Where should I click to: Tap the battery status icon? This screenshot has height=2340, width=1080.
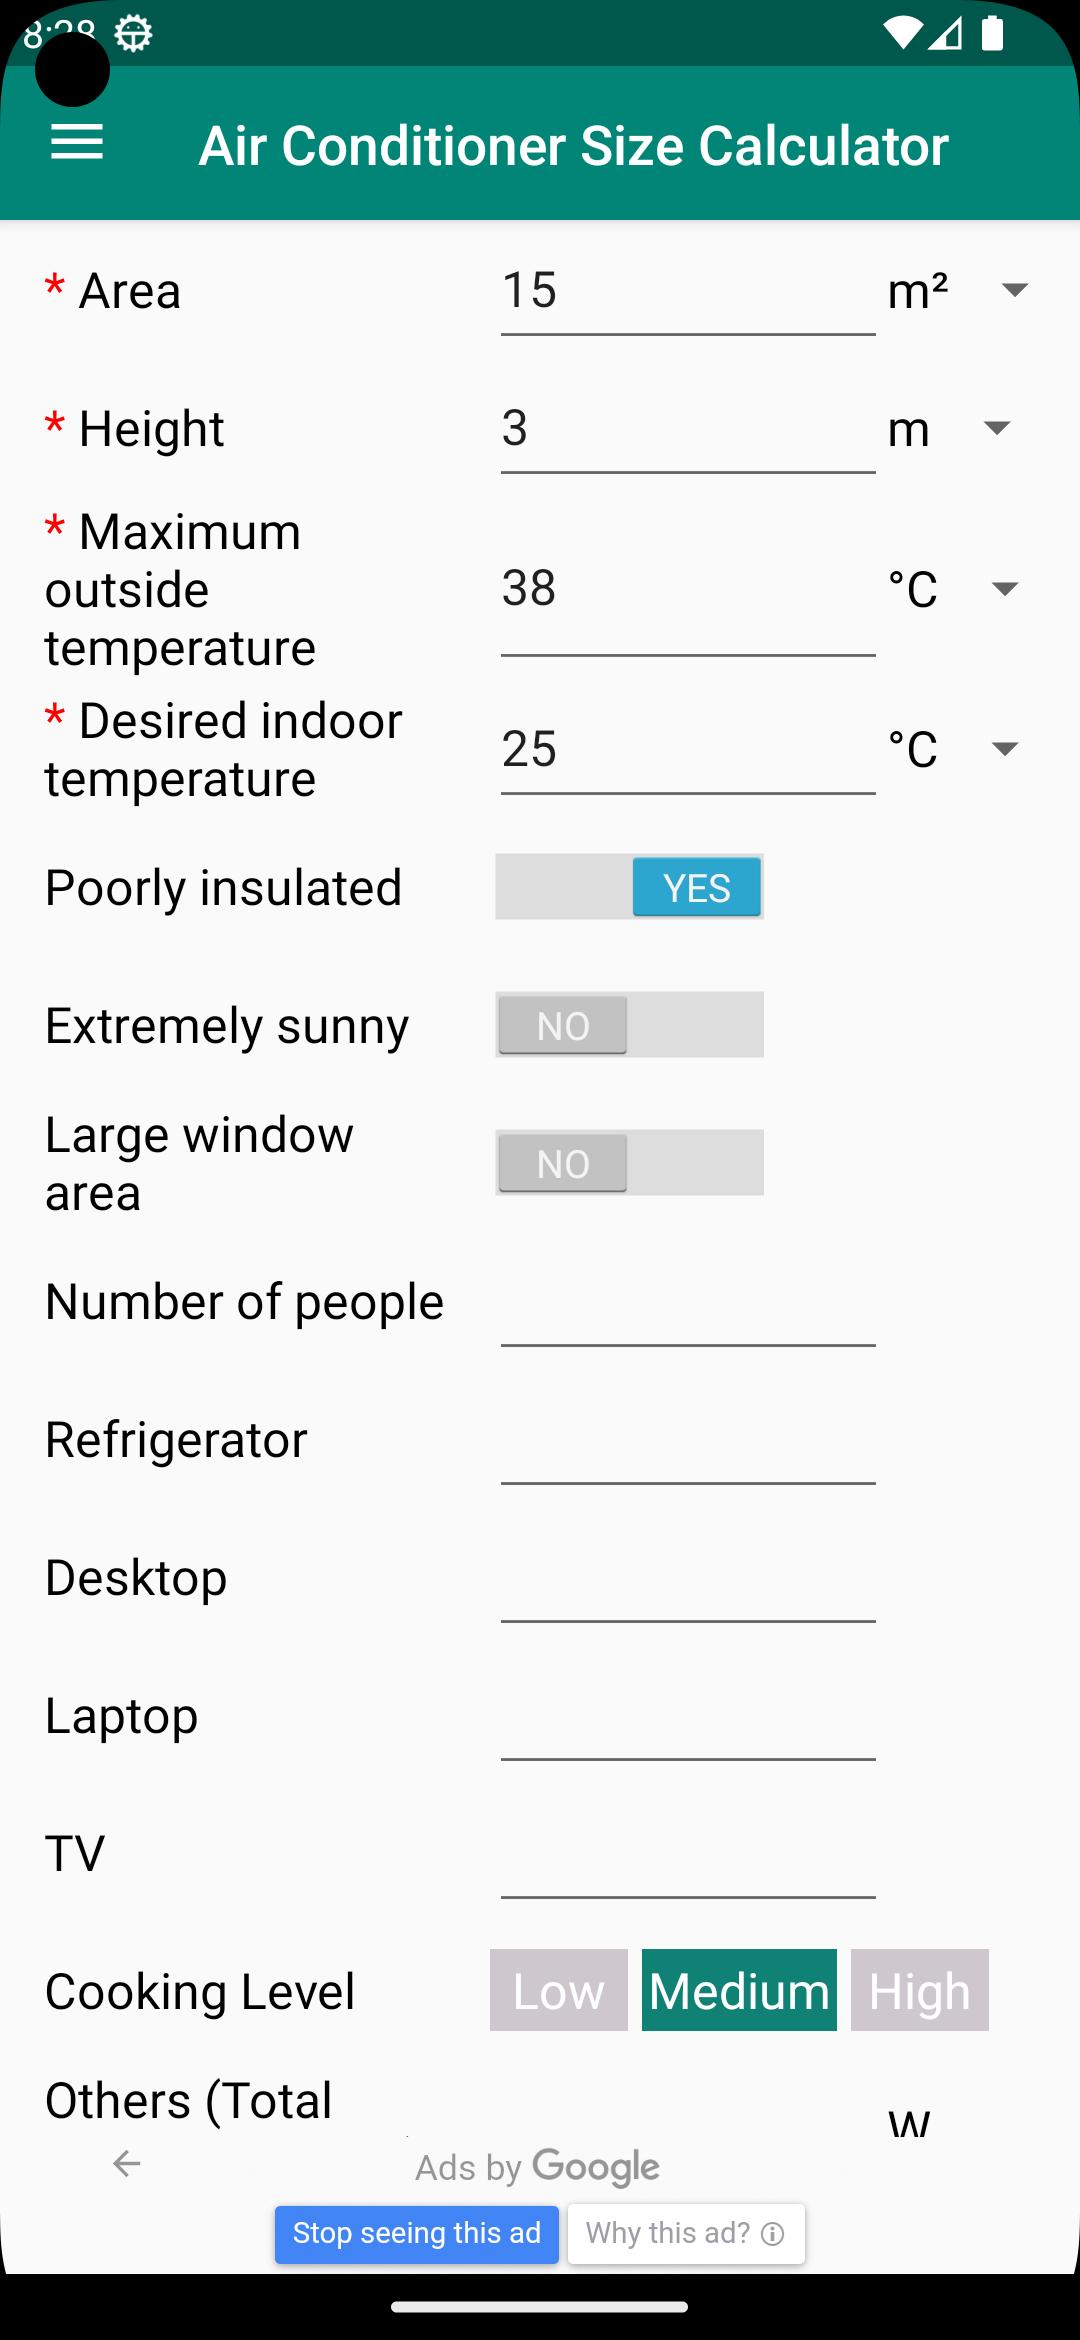click(992, 33)
